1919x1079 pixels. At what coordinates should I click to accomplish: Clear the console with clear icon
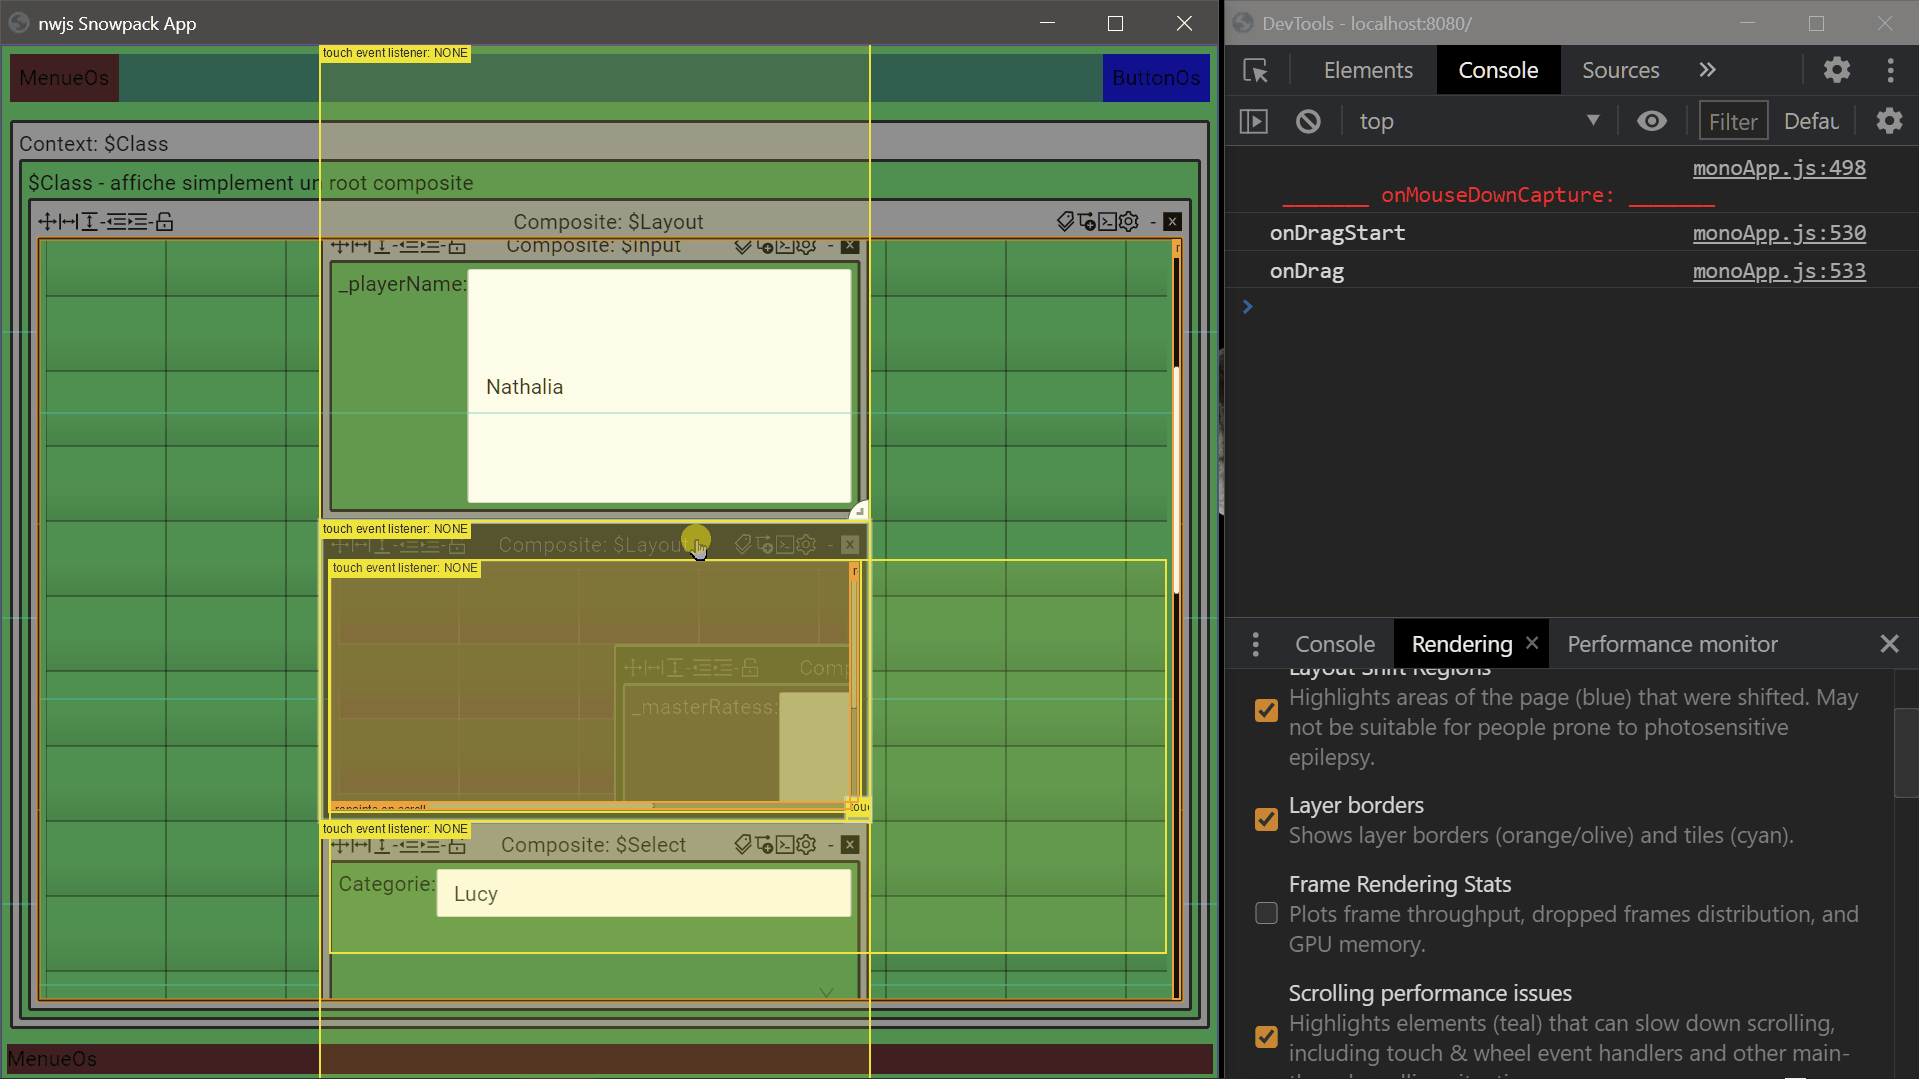click(1308, 122)
